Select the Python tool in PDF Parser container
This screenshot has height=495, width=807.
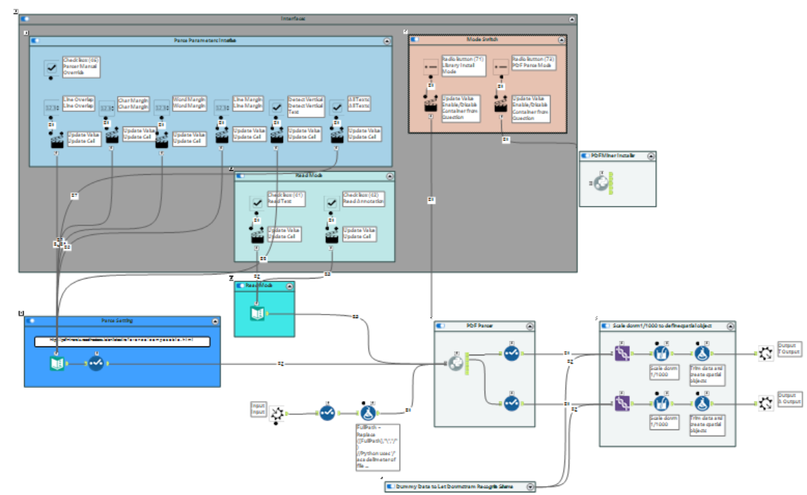455,363
